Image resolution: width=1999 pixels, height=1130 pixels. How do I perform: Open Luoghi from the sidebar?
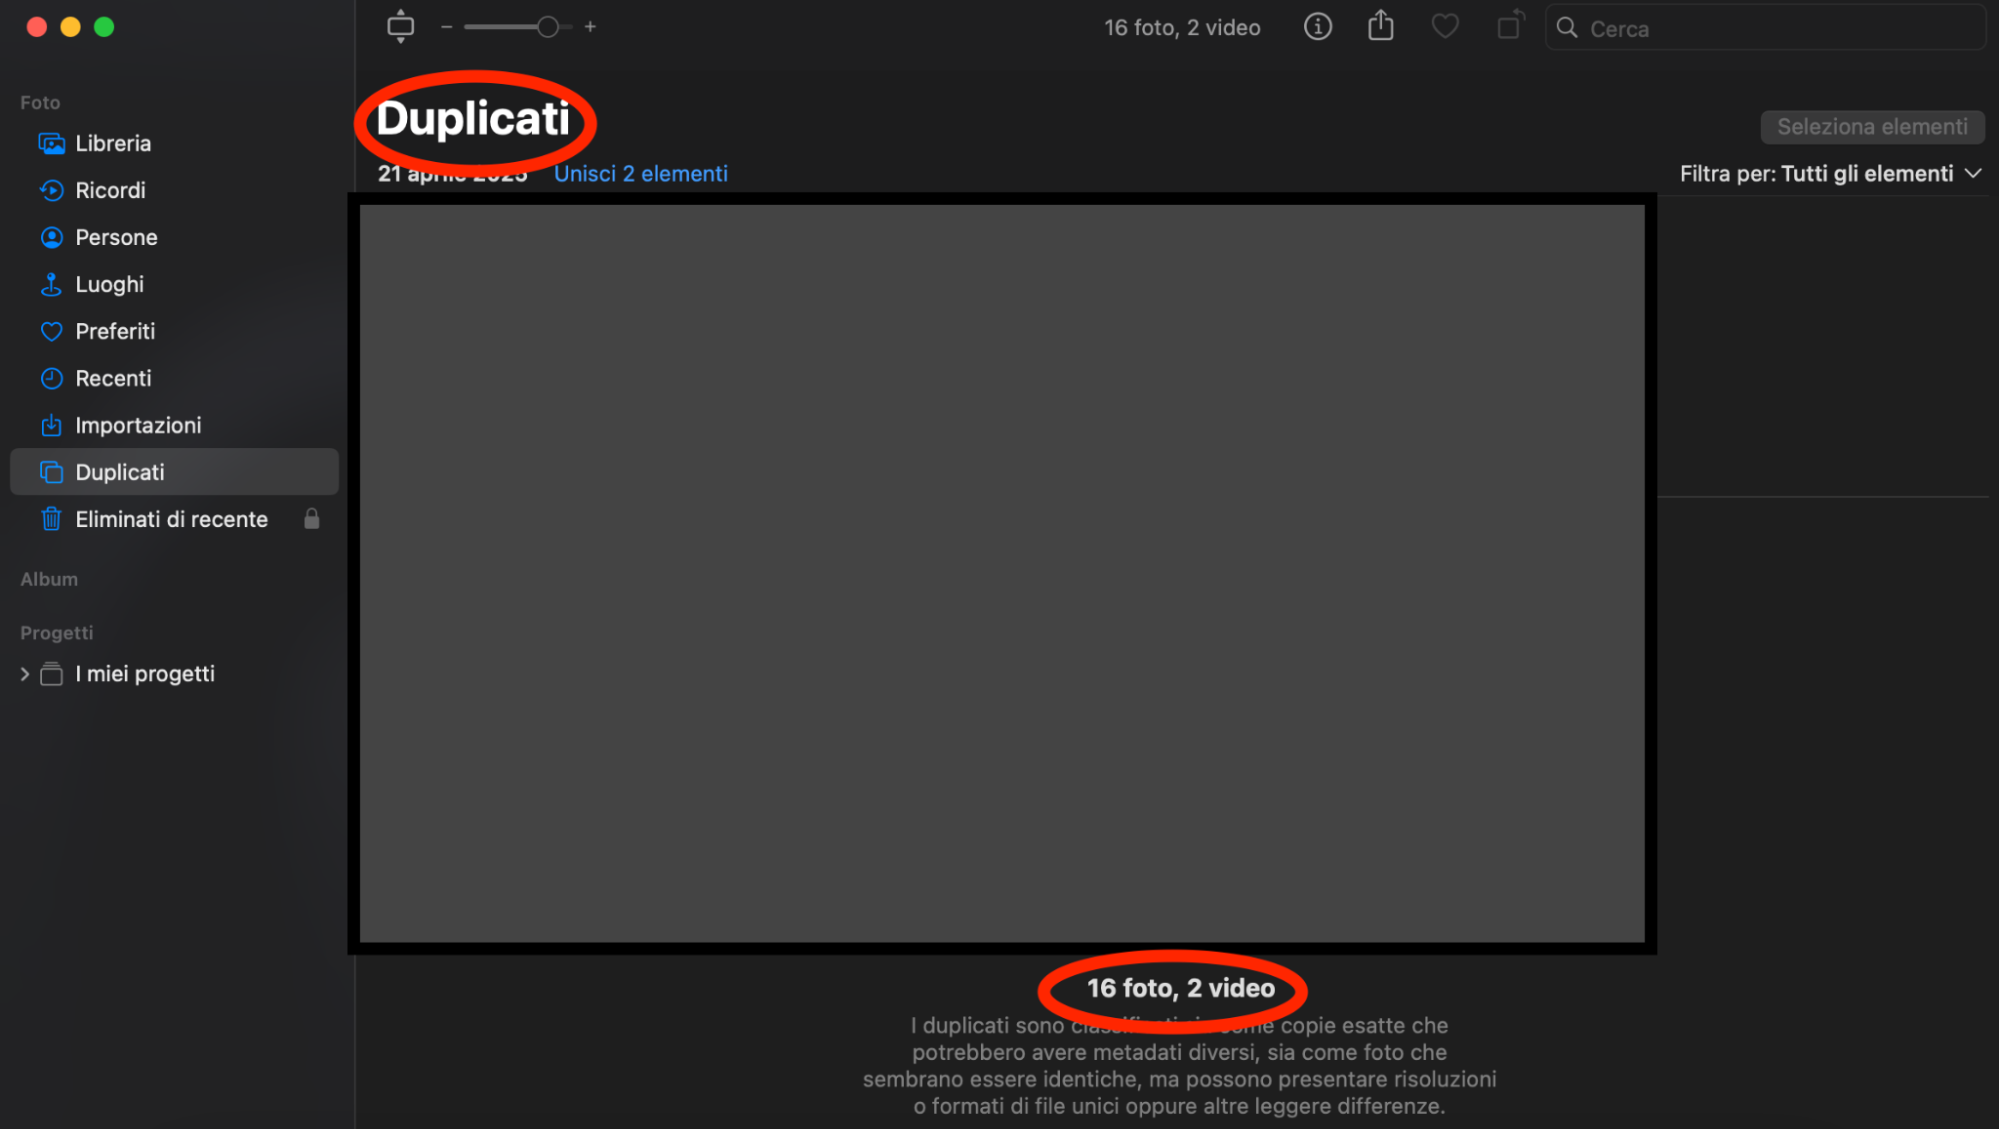[x=109, y=284]
